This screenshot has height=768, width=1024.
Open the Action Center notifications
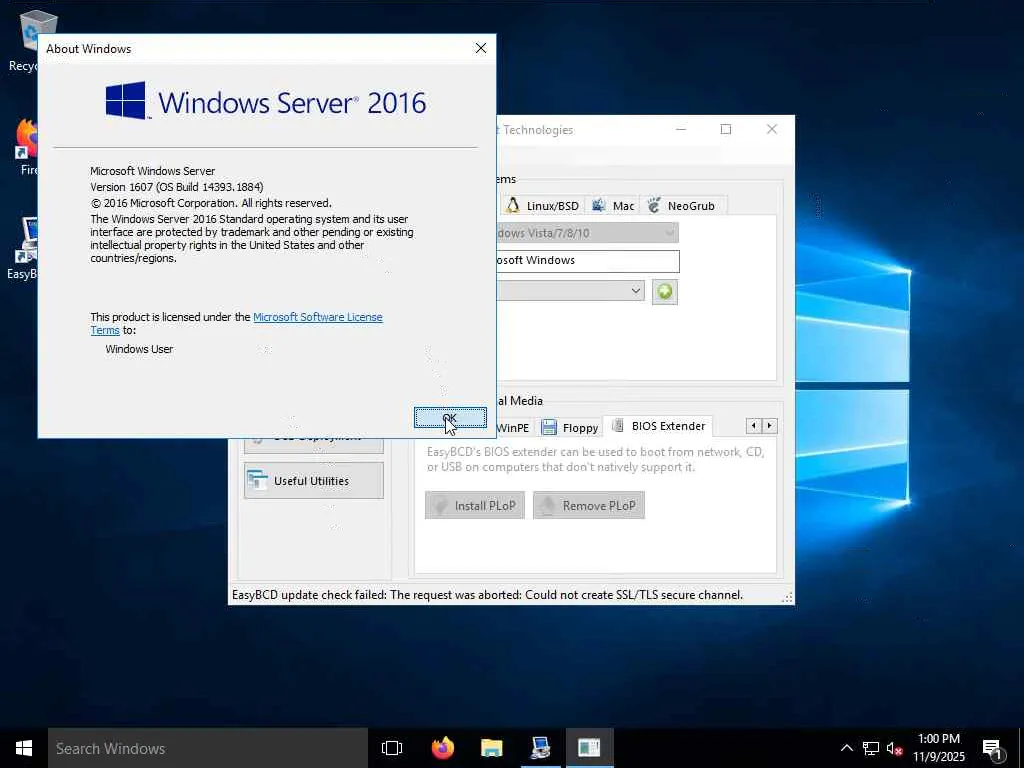click(x=992, y=750)
